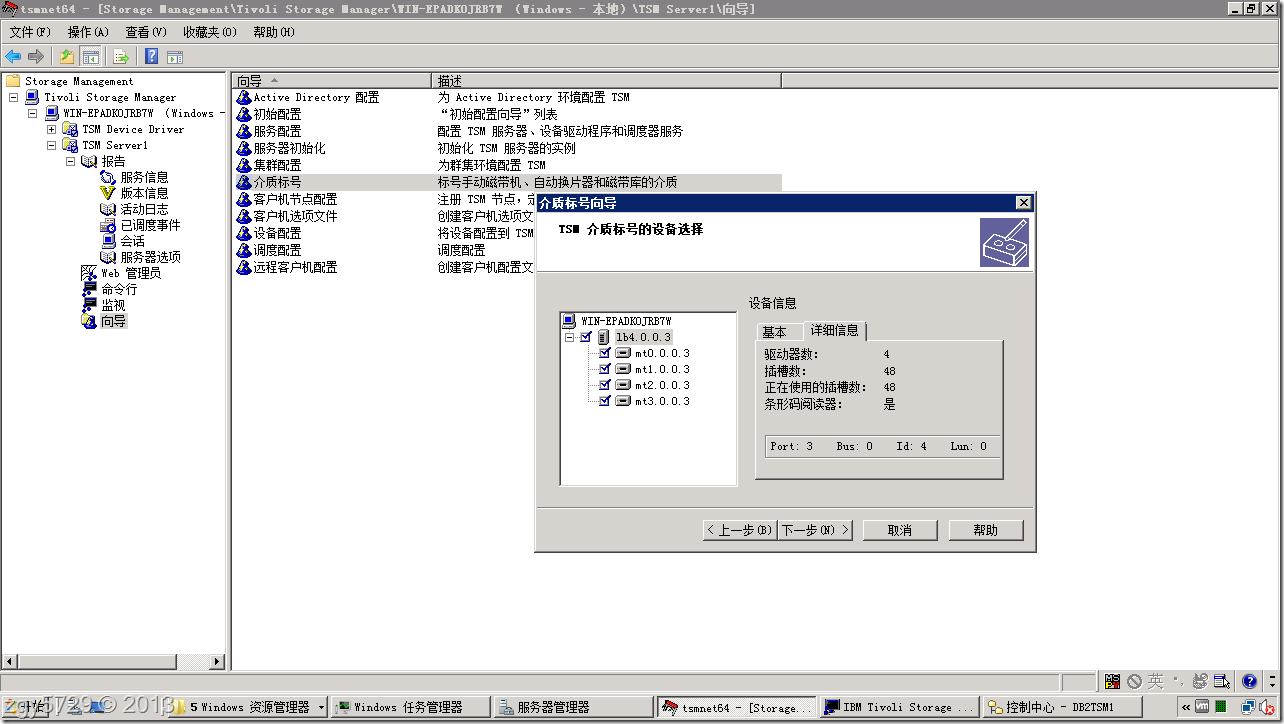Image resolution: width=1284 pixels, height=724 pixels.
Task: Collapse 报告 tree node
Action: [70, 161]
